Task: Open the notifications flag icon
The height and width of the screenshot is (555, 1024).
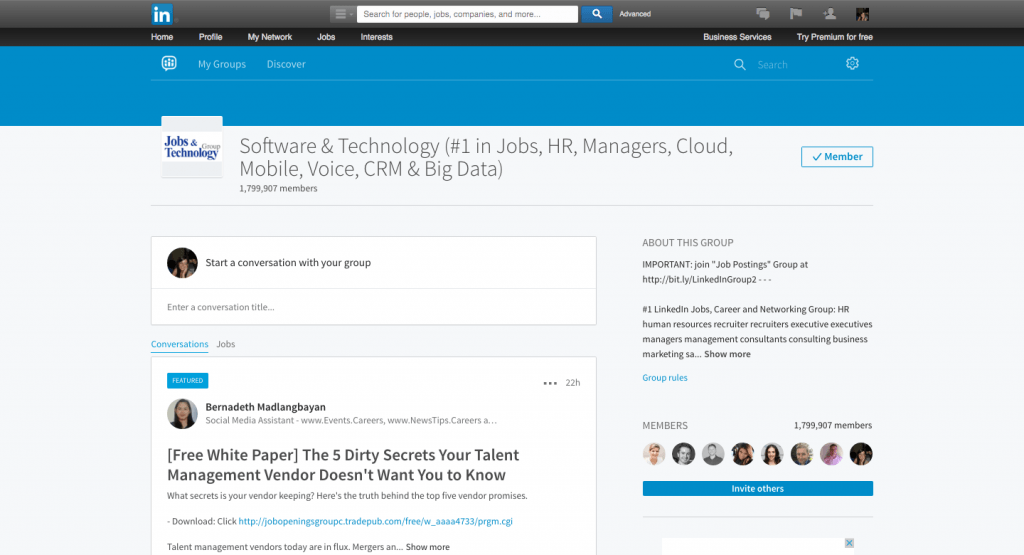Action: tap(796, 14)
